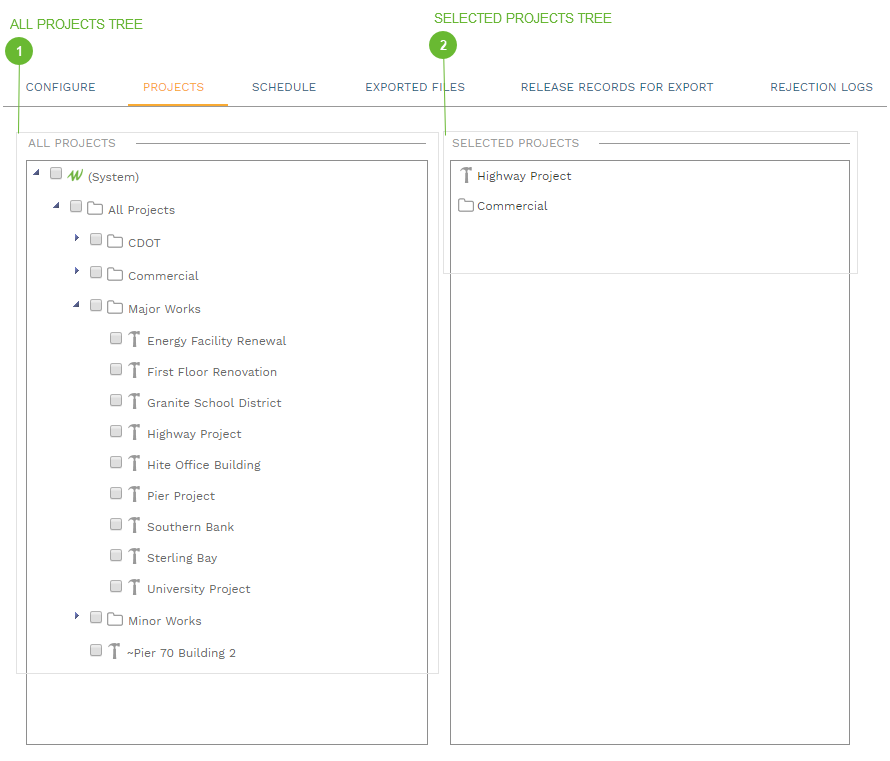890x761 pixels.
Task: Click the Major Works folder icon
Action: click(x=113, y=307)
